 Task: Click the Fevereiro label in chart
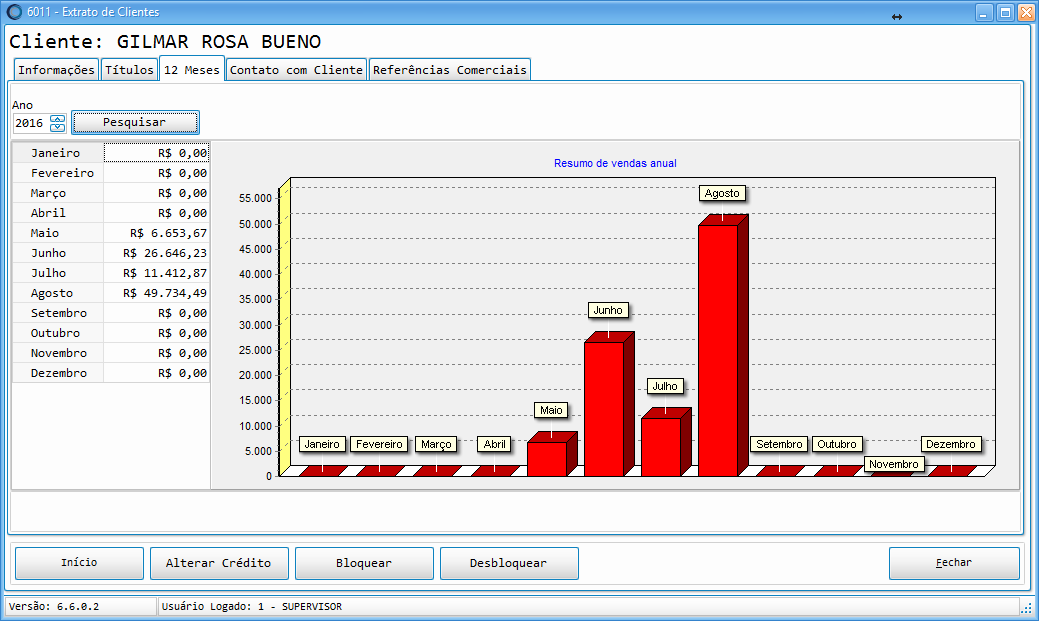click(x=380, y=444)
